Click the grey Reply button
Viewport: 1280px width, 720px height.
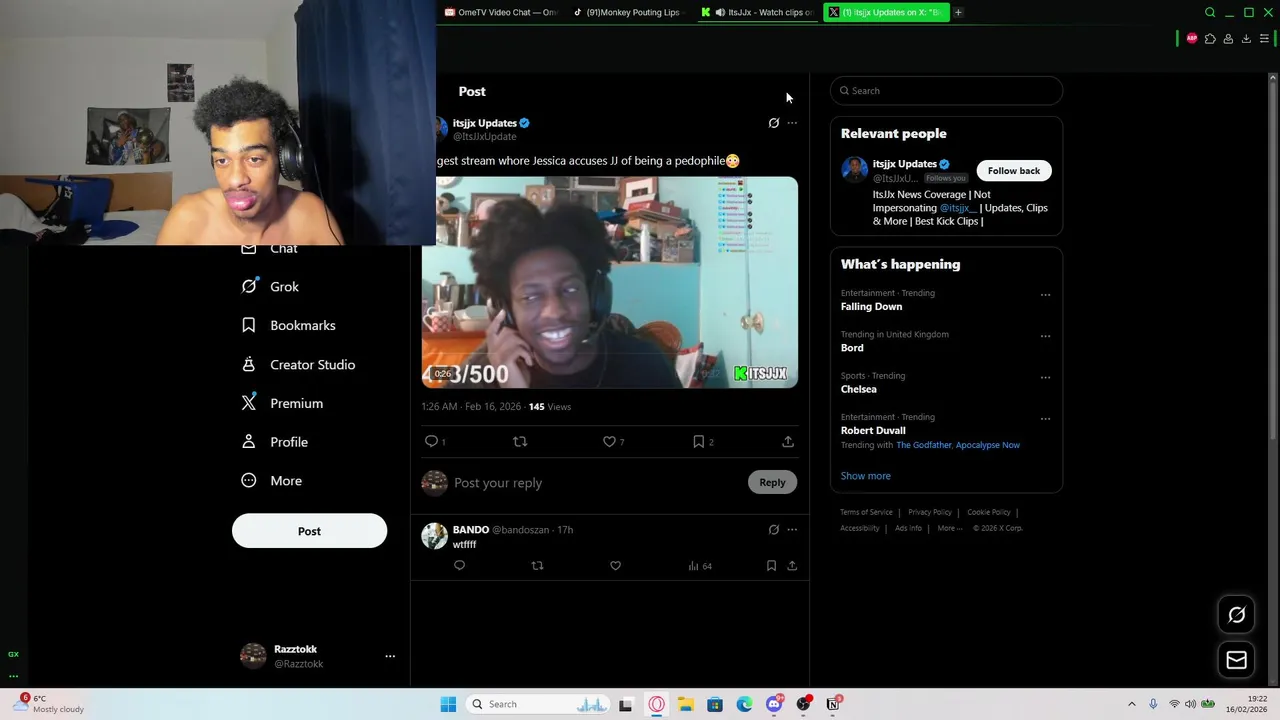772,482
